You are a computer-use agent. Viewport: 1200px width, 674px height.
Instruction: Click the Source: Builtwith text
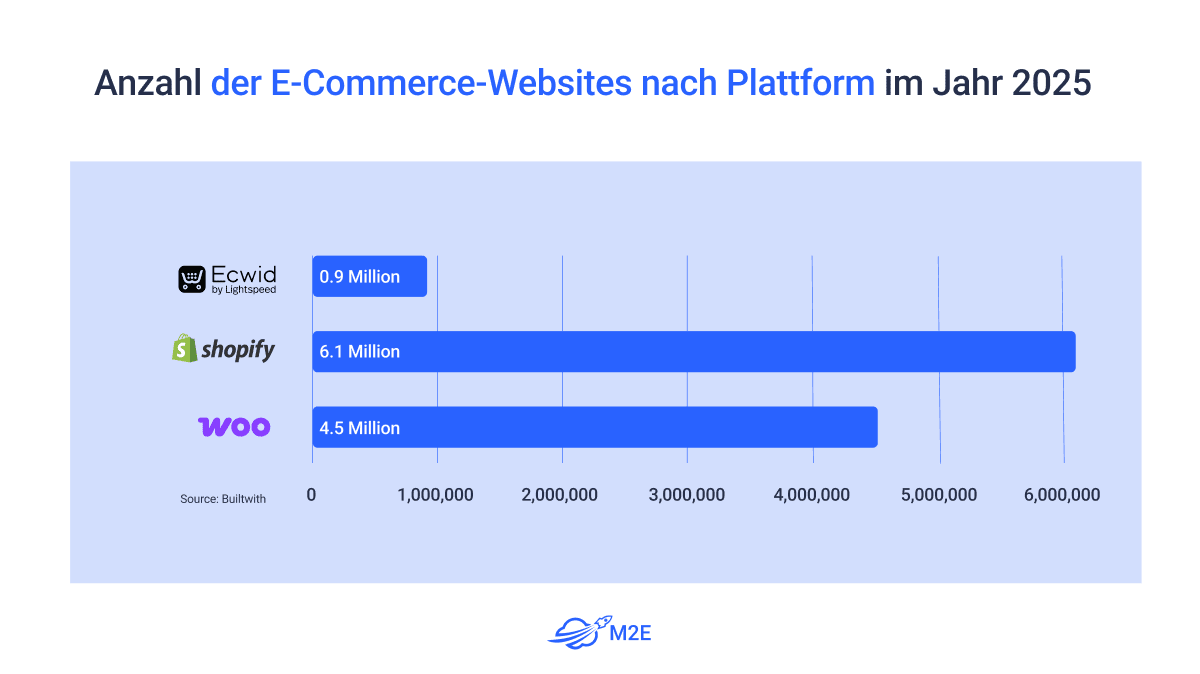tap(223, 499)
